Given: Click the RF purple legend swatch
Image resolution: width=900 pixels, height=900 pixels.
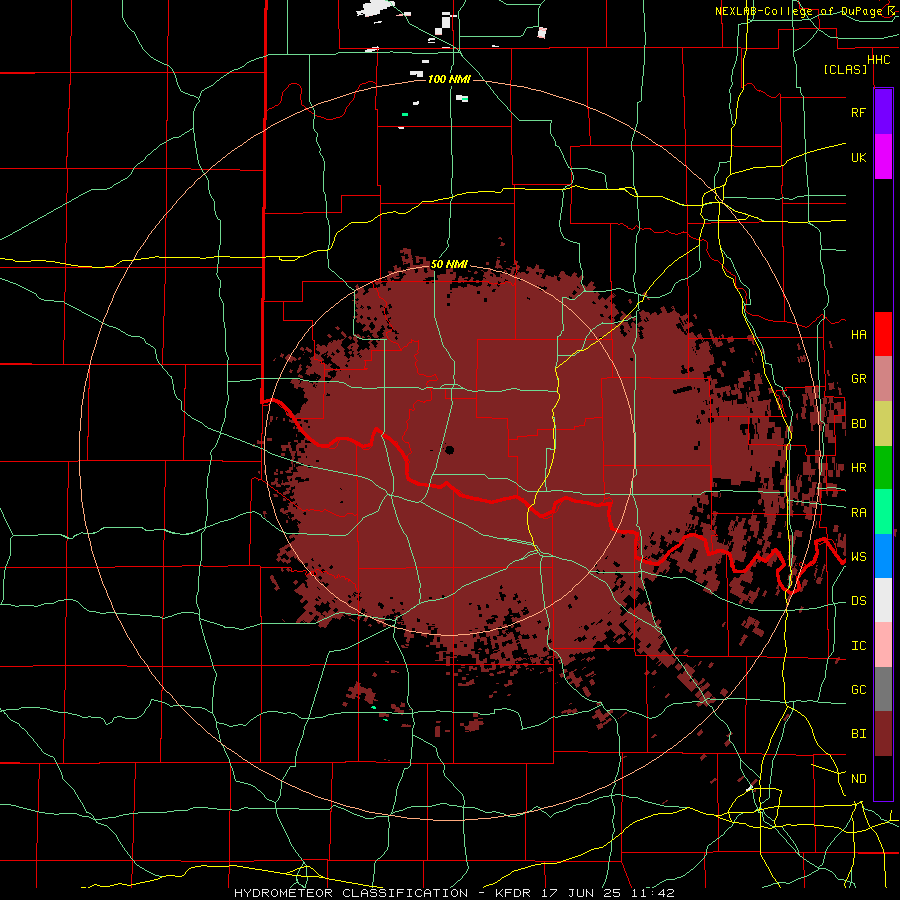Looking at the screenshot, I should point(883,112).
